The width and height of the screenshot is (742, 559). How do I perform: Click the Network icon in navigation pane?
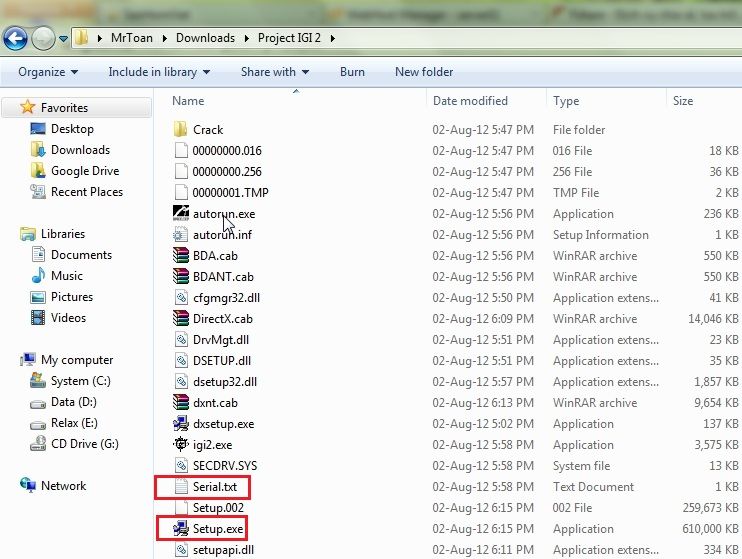pyautogui.click(x=28, y=485)
